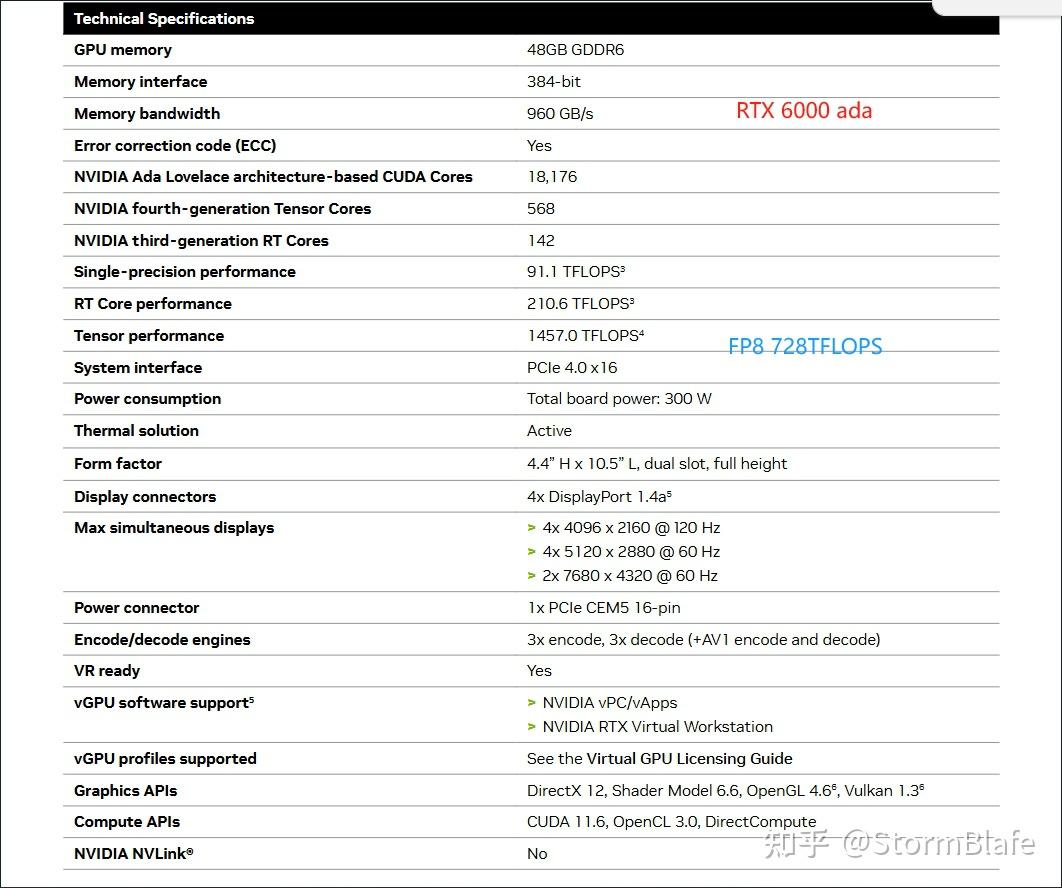1062x888 pixels.
Task: Click the Virtual GPU Licensing Guide link
Action: point(689,759)
